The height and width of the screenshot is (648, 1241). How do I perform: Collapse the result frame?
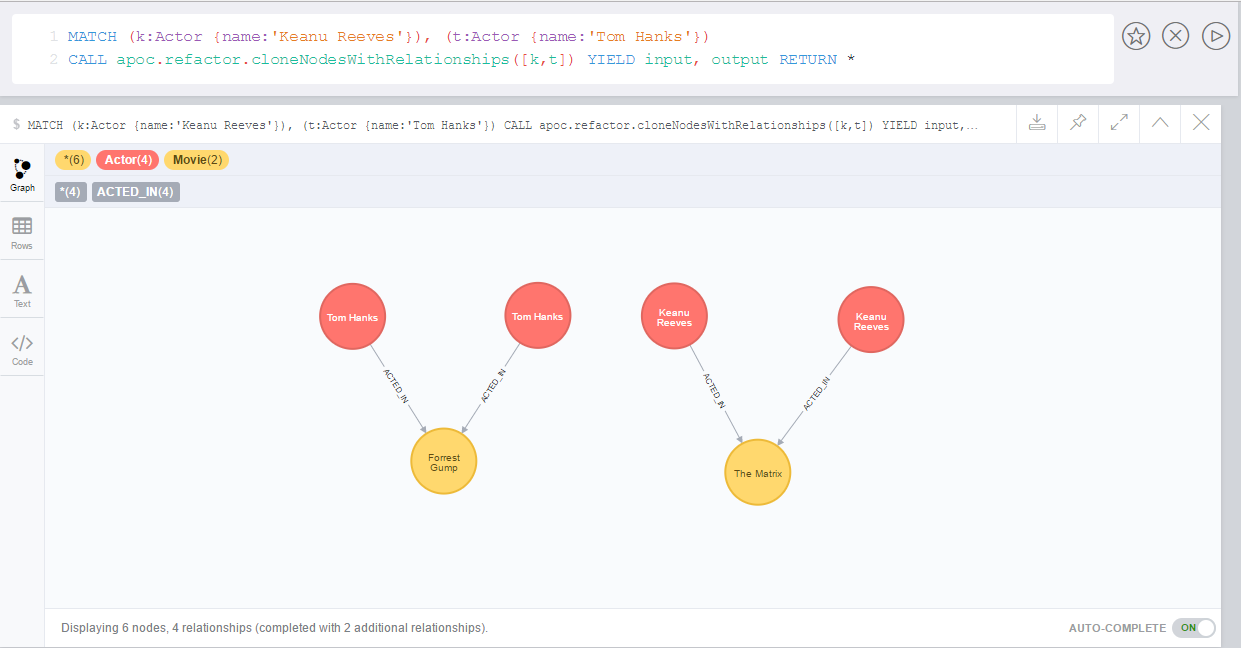click(1159, 123)
